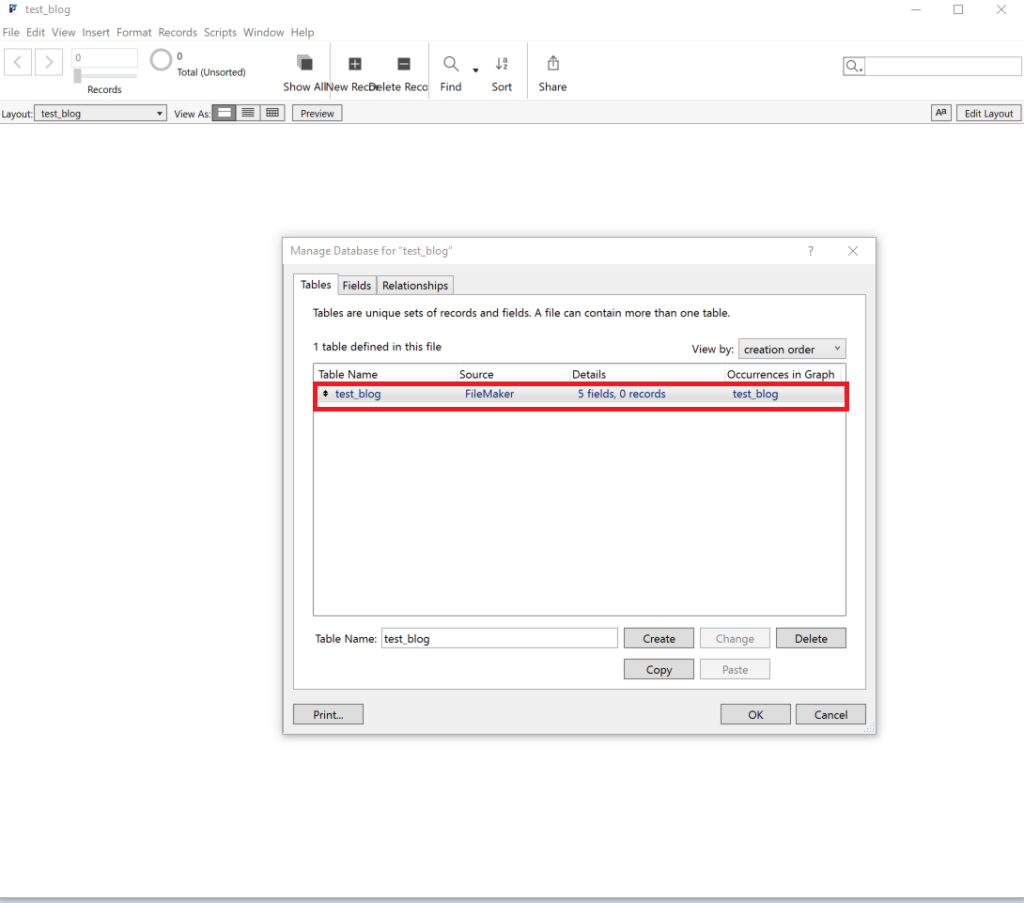This screenshot has height=903, width=1024.
Task: Switch to the Relationships tab
Action: pyautogui.click(x=415, y=285)
